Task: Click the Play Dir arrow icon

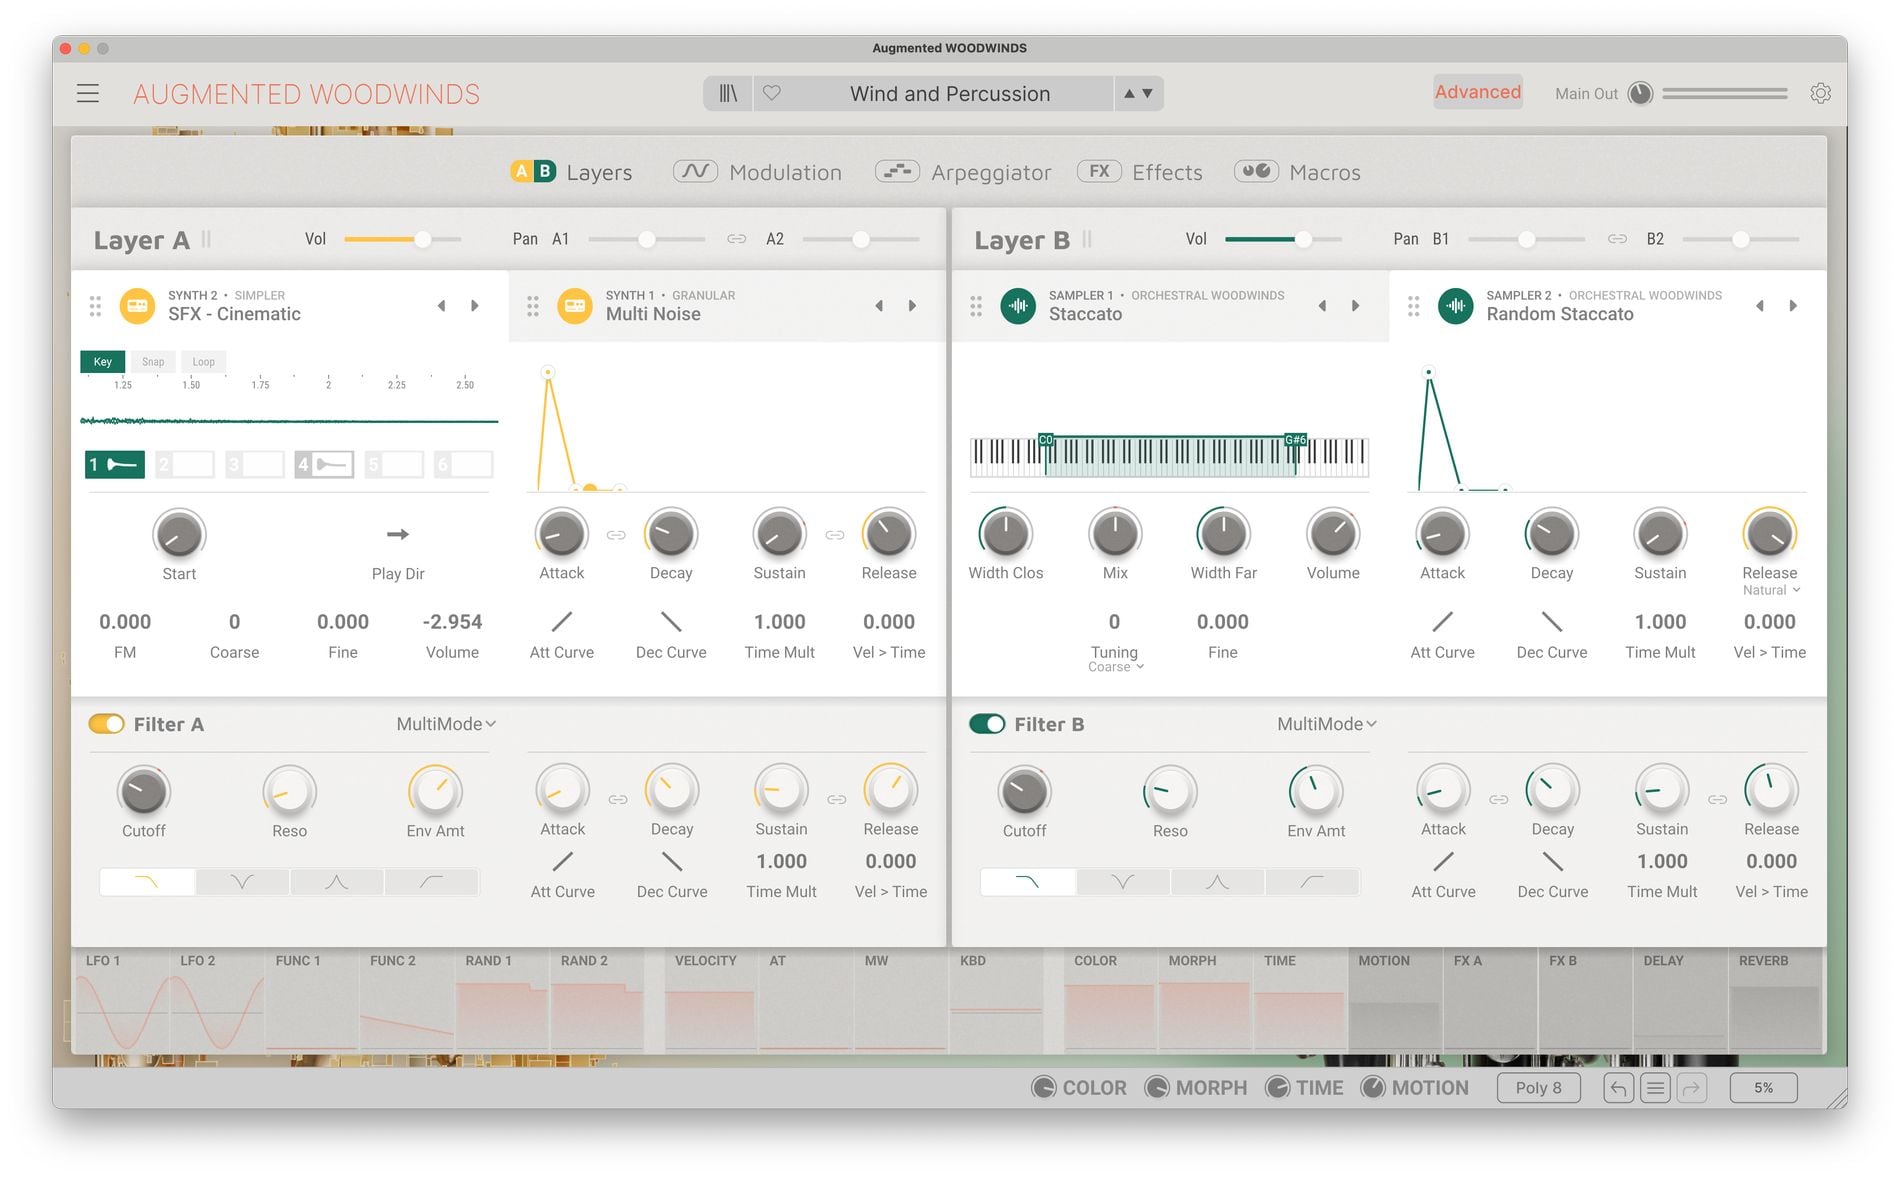Action: [x=398, y=534]
